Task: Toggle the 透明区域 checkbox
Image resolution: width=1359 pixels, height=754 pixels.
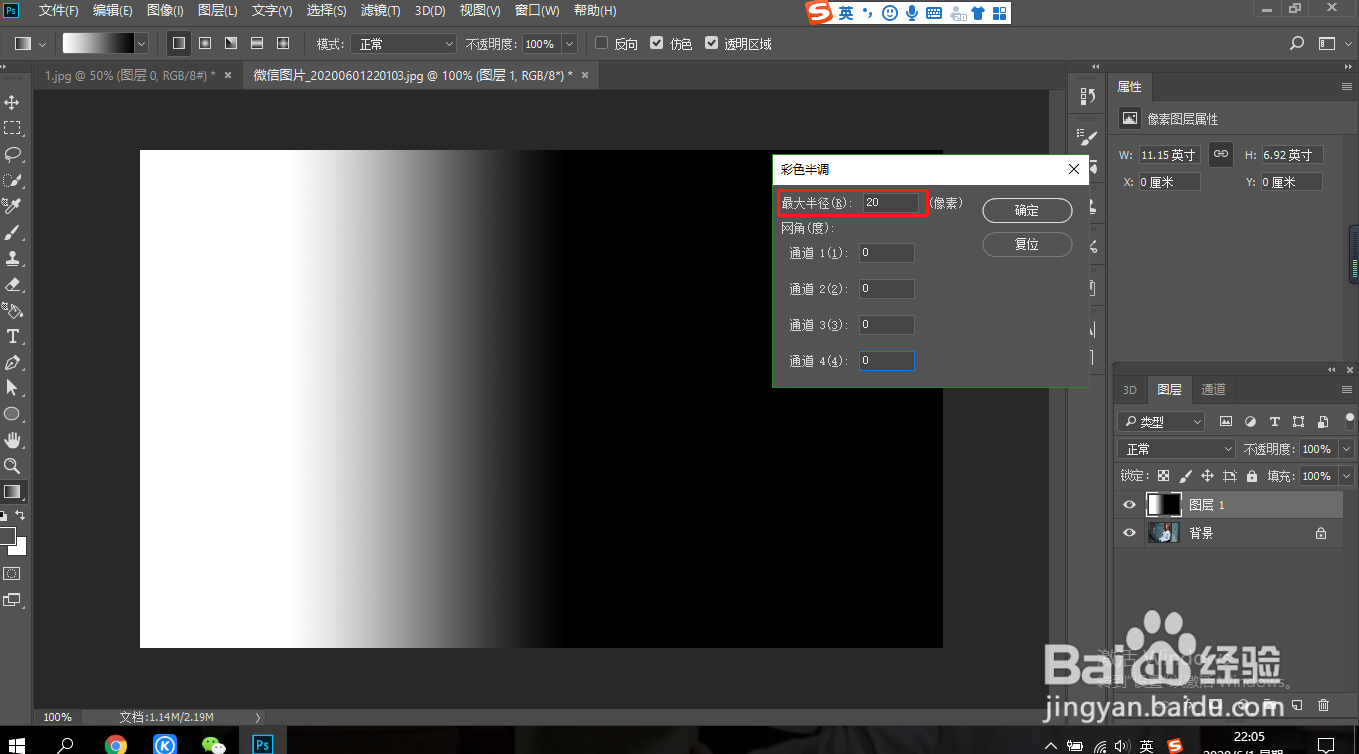Action: click(711, 44)
